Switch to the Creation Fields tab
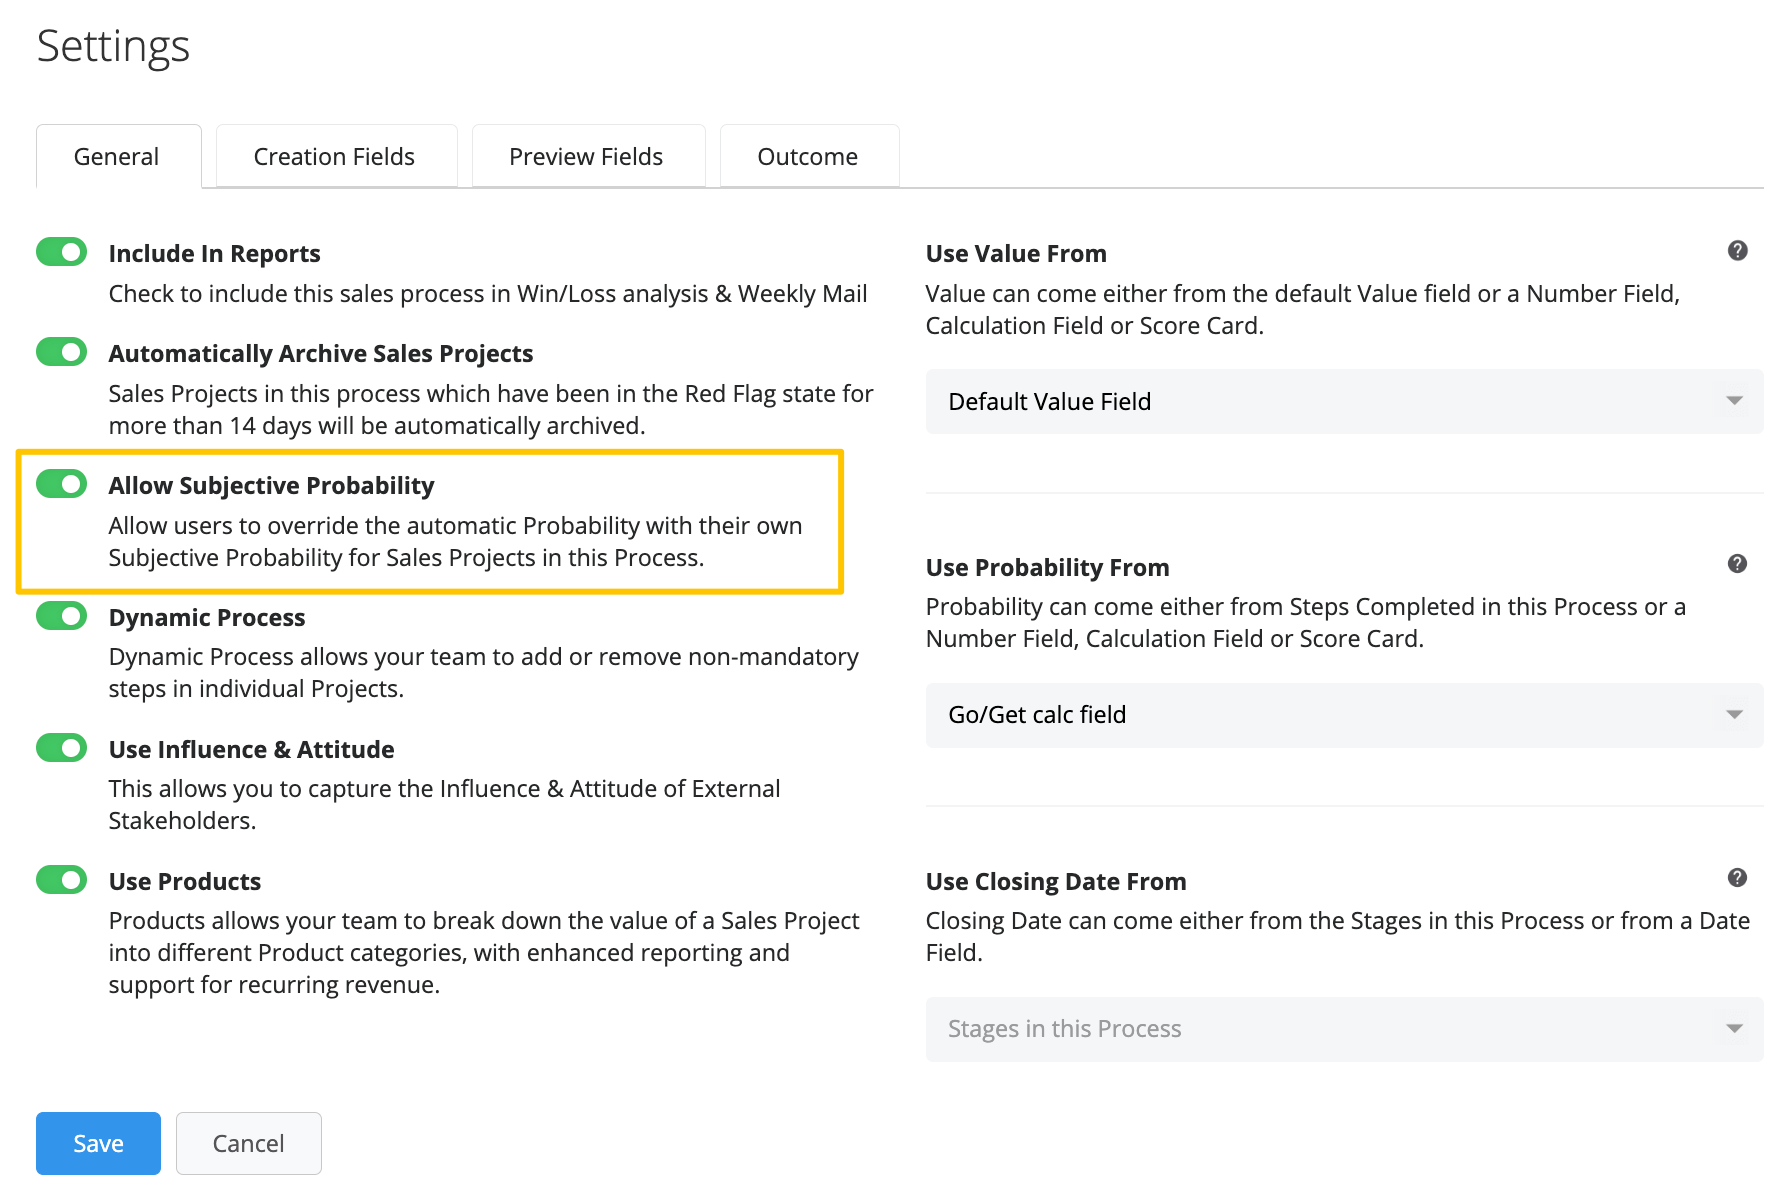Screen dimensions: 1786x1192 [334, 157]
